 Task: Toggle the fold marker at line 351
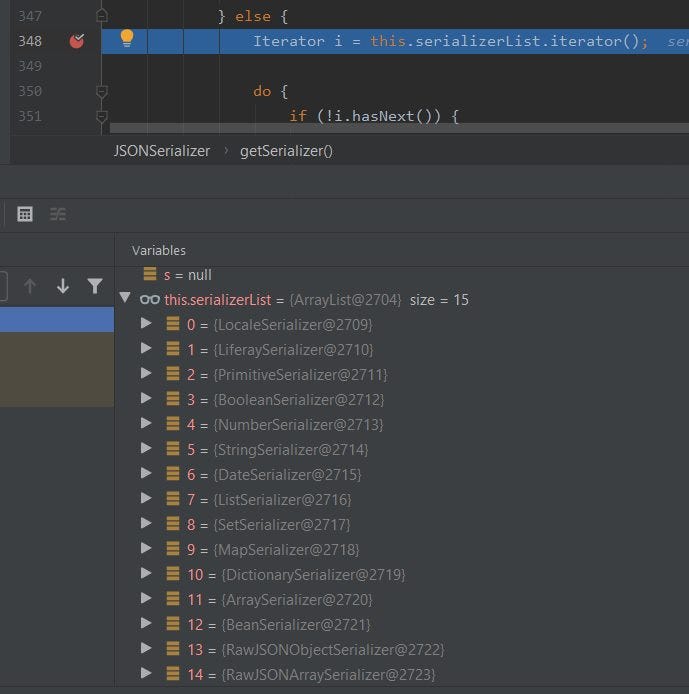[x=102, y=116]
